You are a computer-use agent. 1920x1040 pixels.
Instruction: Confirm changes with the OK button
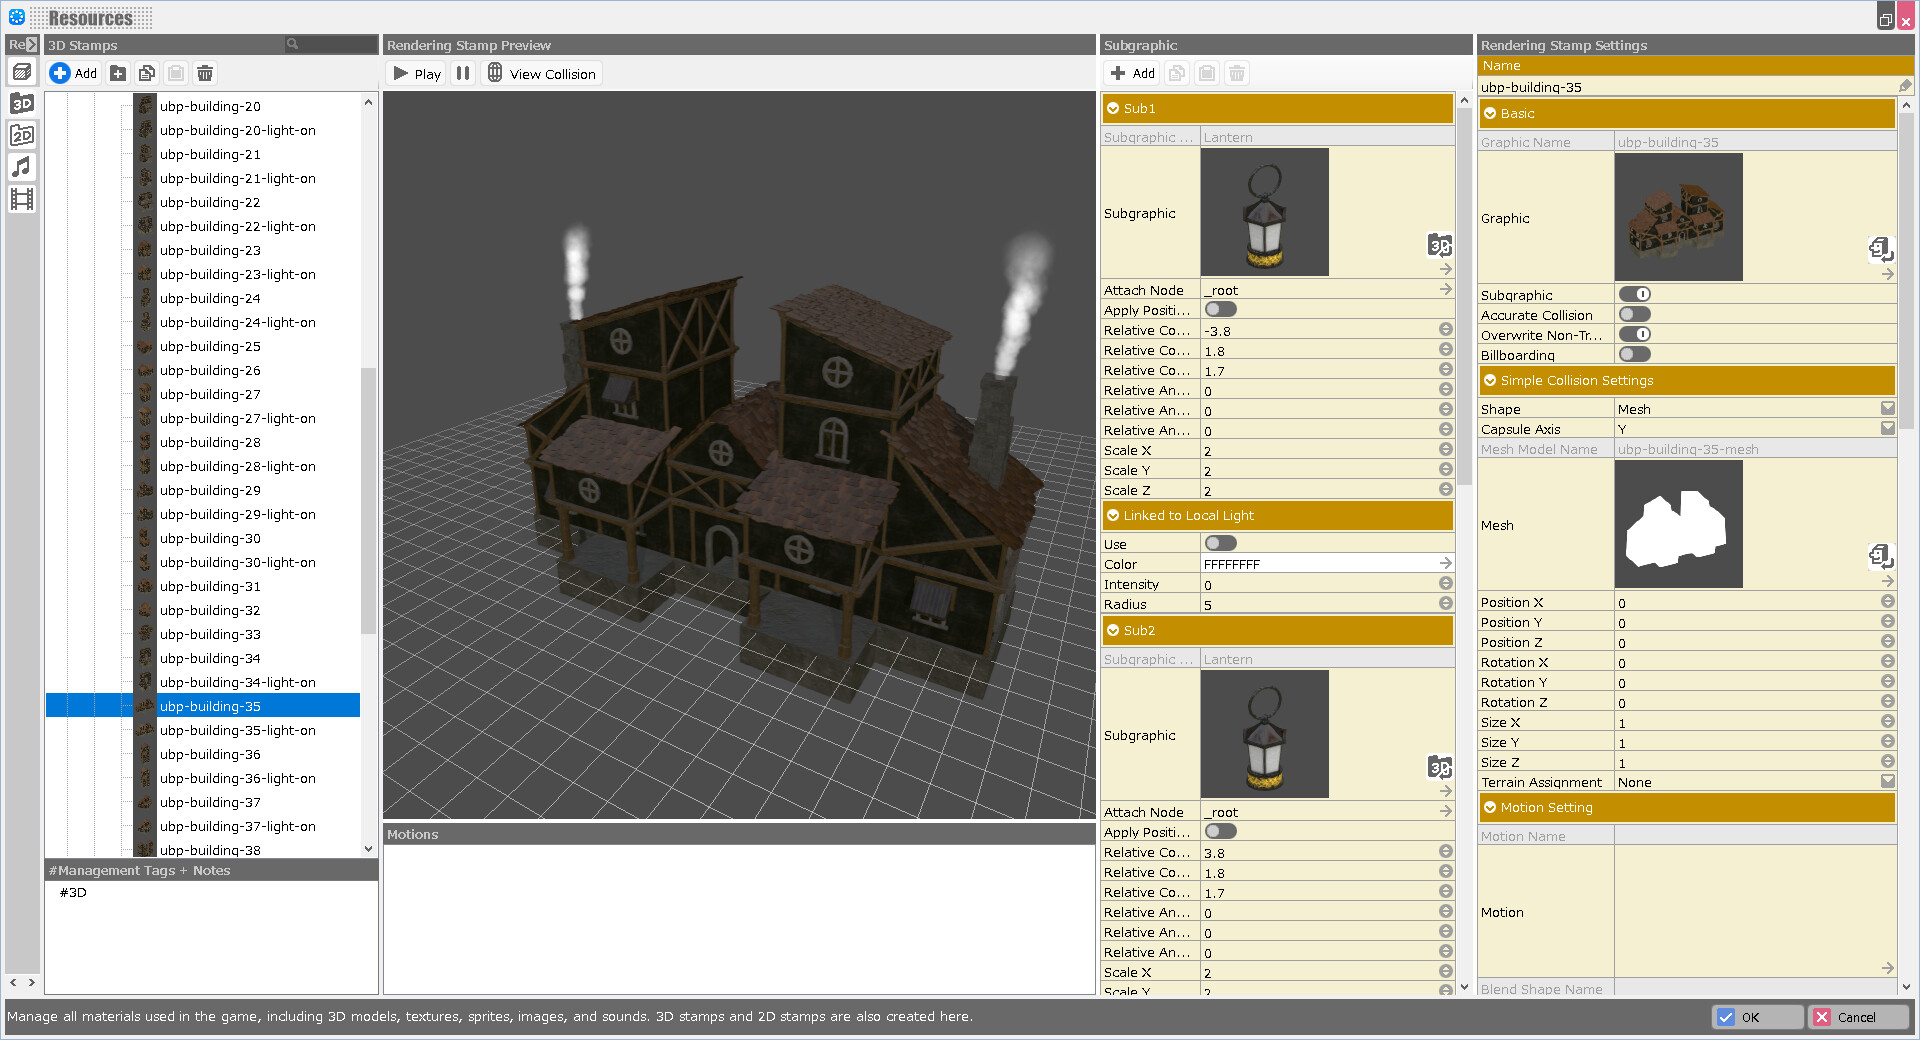click(x=1757, y=1017)
